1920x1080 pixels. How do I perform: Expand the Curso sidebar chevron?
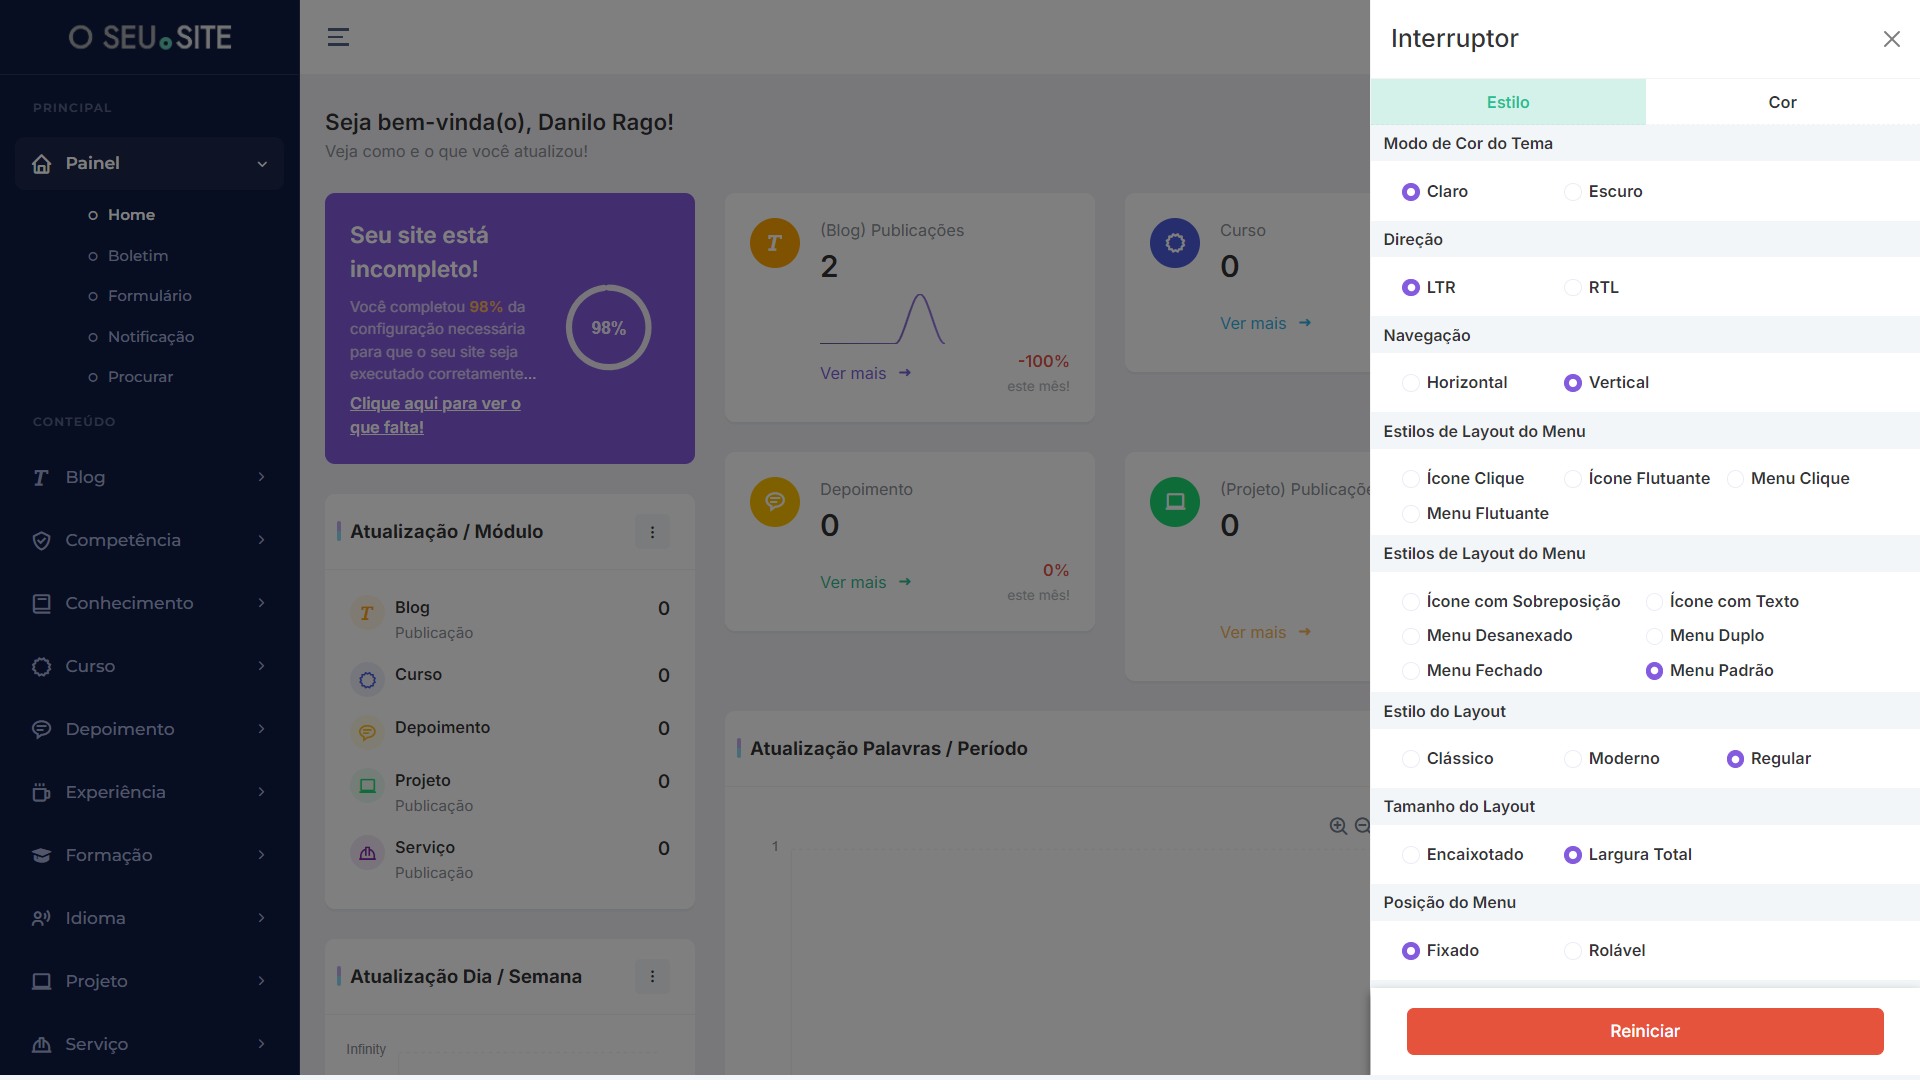tap(261, 666)
